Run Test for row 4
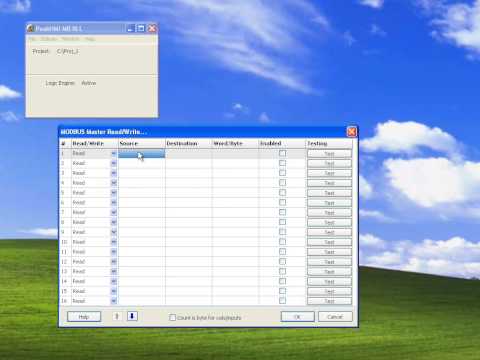Viewport: 480px width, 360px height. 329,183
